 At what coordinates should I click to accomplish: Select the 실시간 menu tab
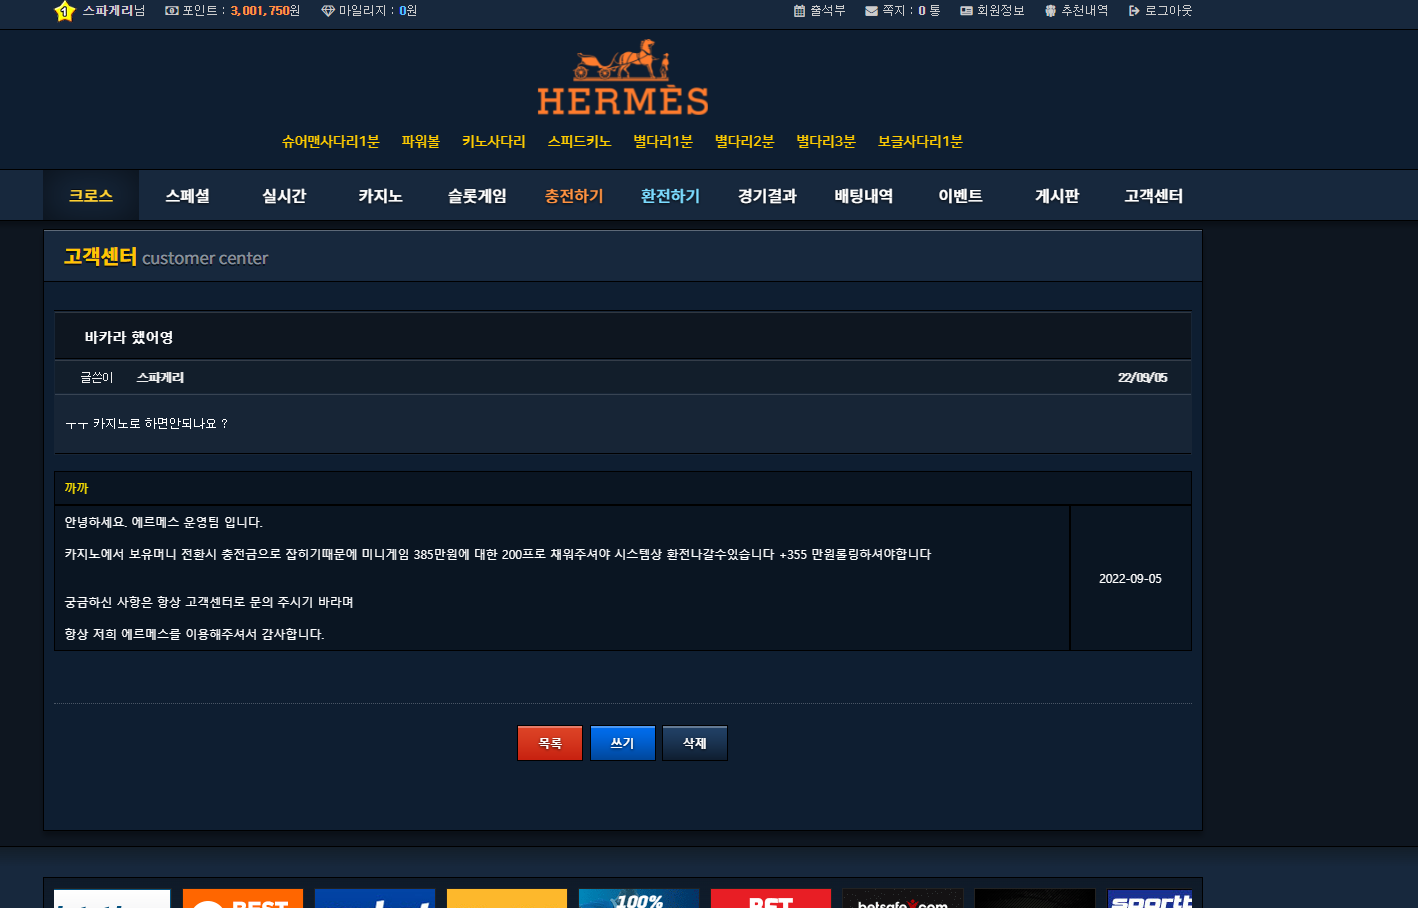click(x=284, y=196)
